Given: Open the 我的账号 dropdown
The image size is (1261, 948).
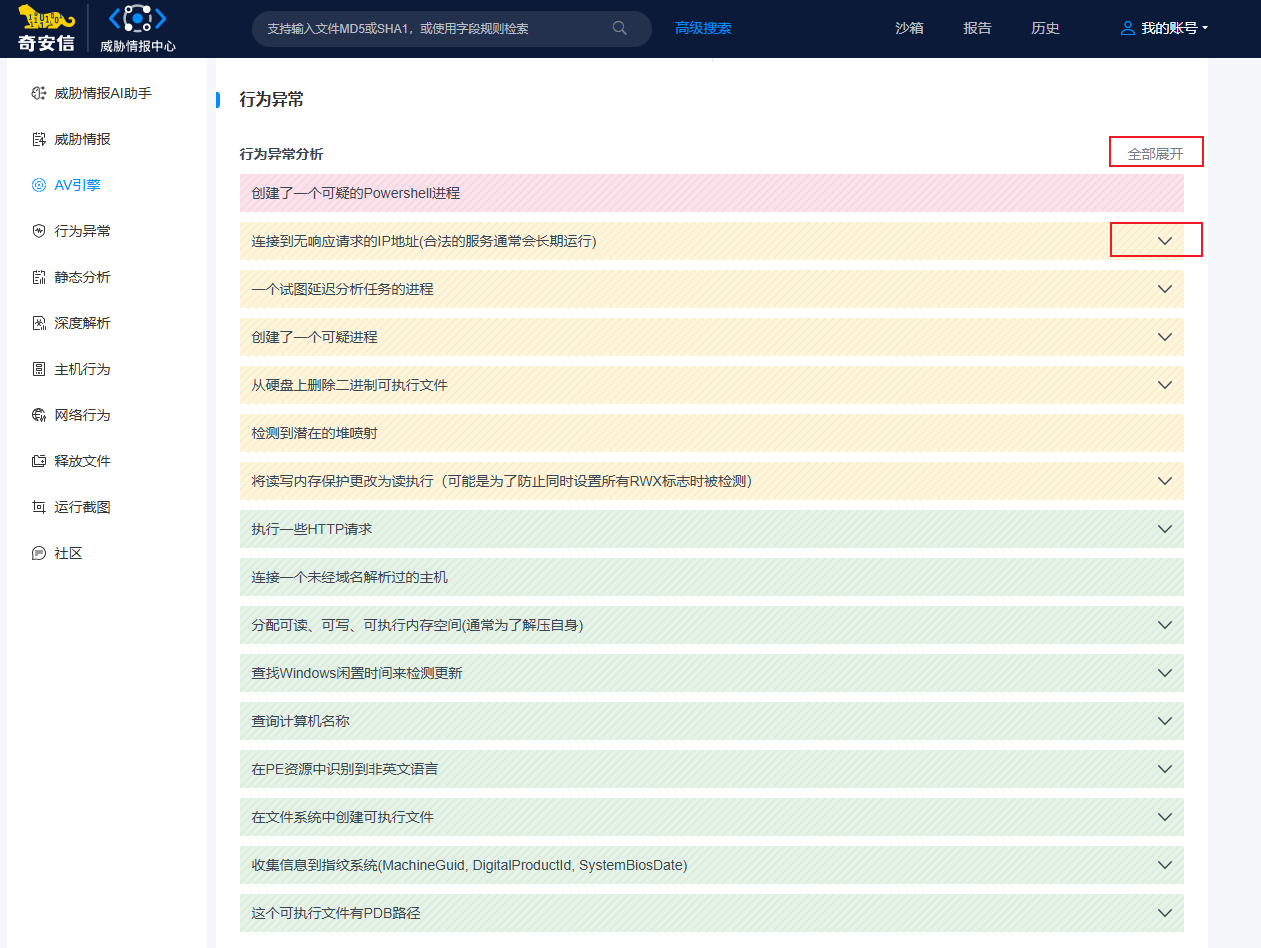Looking at the screenshot, I should coord(1164,28).
